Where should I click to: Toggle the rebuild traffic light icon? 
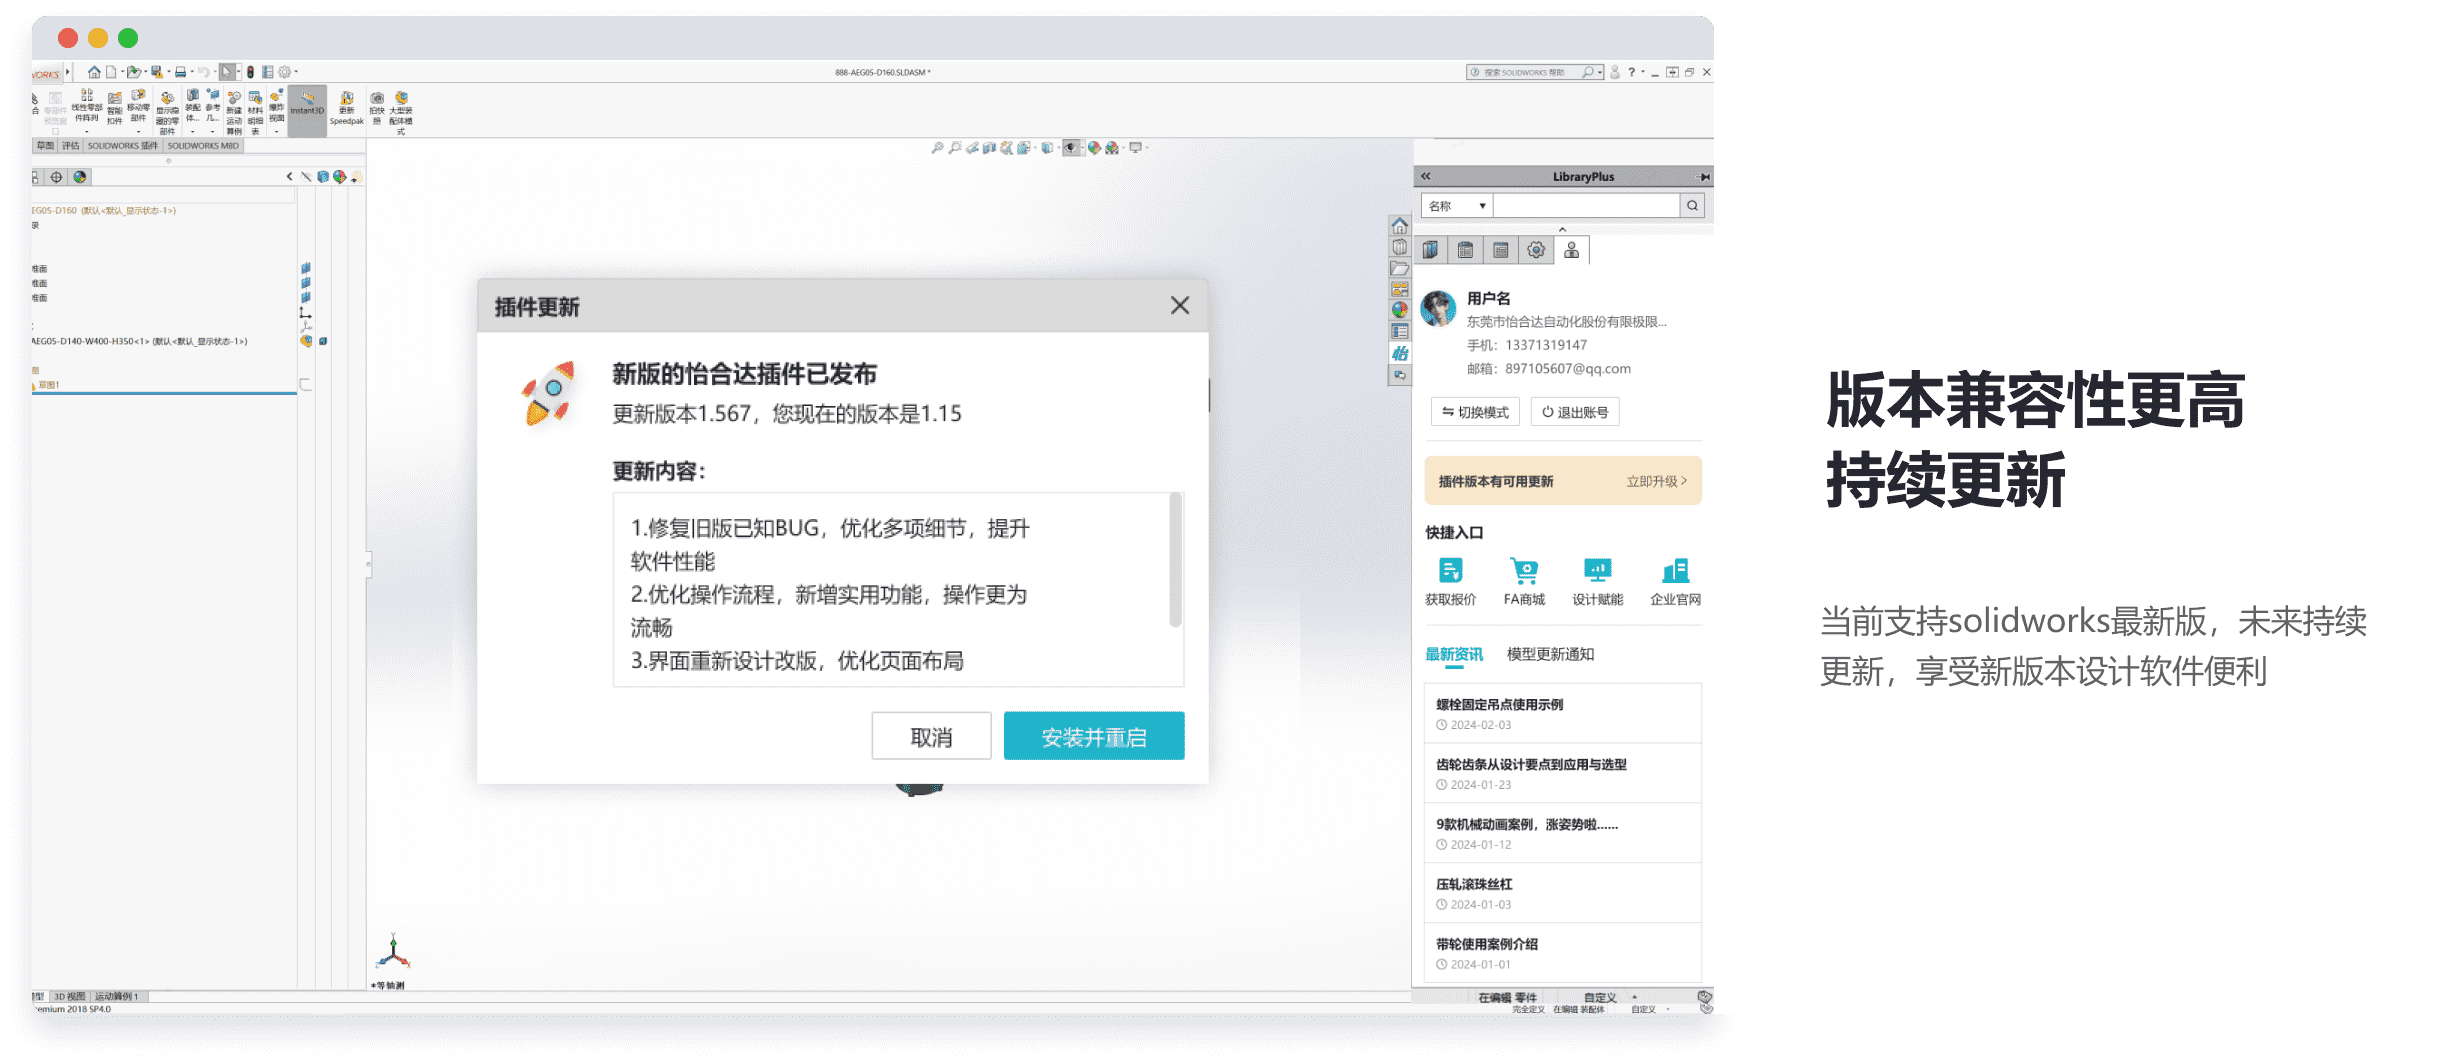pos(250,72)
